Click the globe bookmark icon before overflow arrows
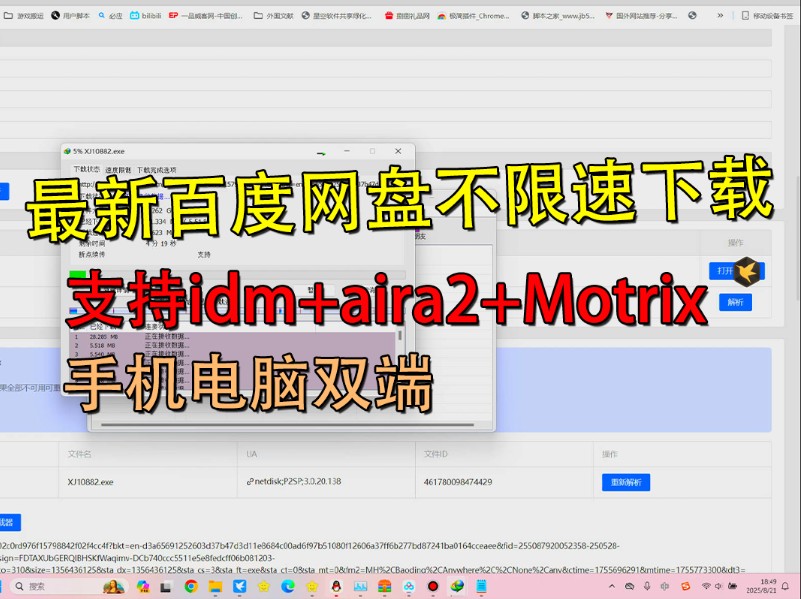 click(x=692, y=16)
